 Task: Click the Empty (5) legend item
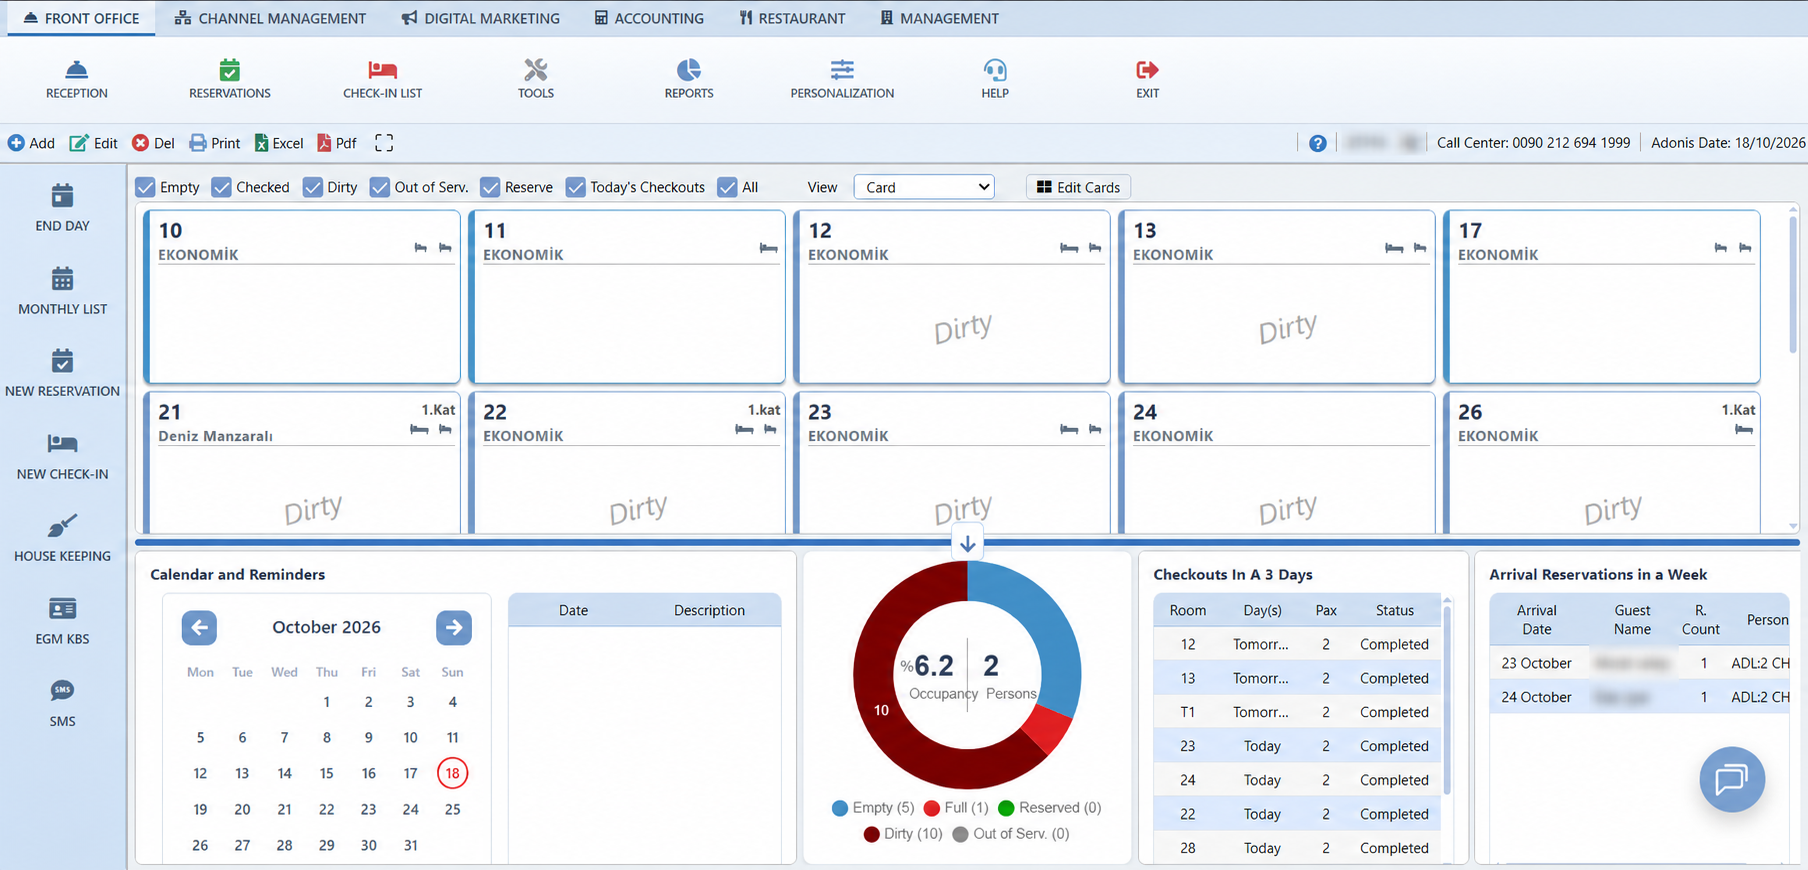pos(873,808)
